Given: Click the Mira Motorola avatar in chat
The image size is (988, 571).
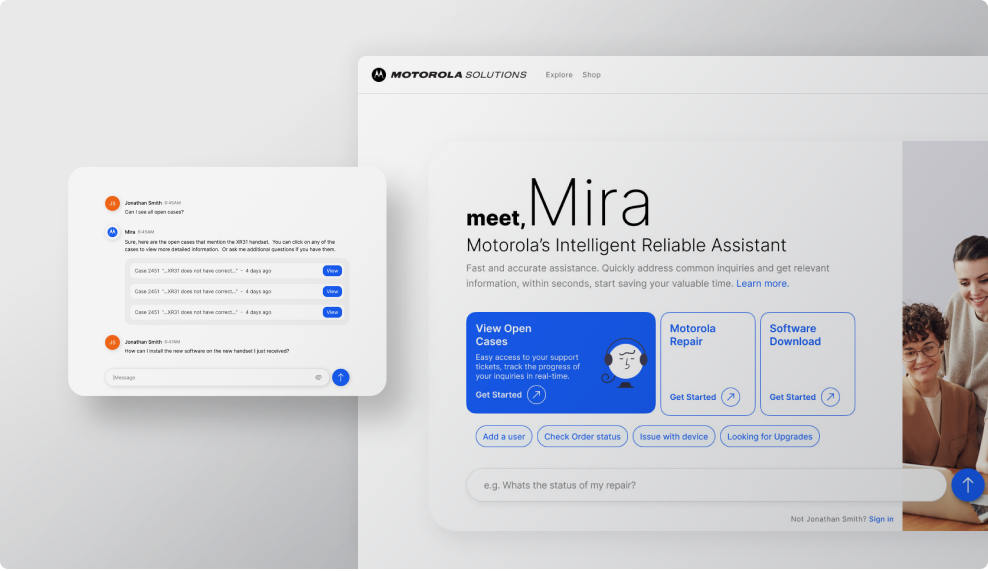Looking at the screenshot, I should click(x=112, y=233).
